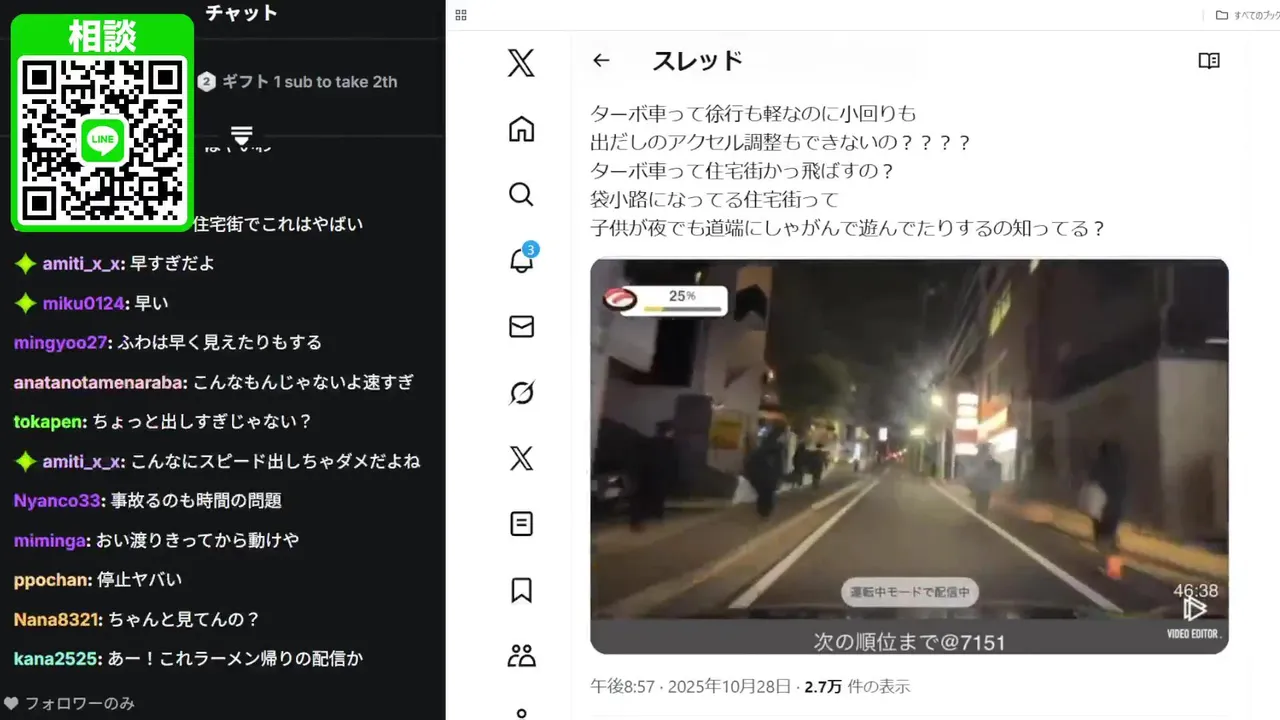
Task: Click username tokapen
Action: (50, 422)
